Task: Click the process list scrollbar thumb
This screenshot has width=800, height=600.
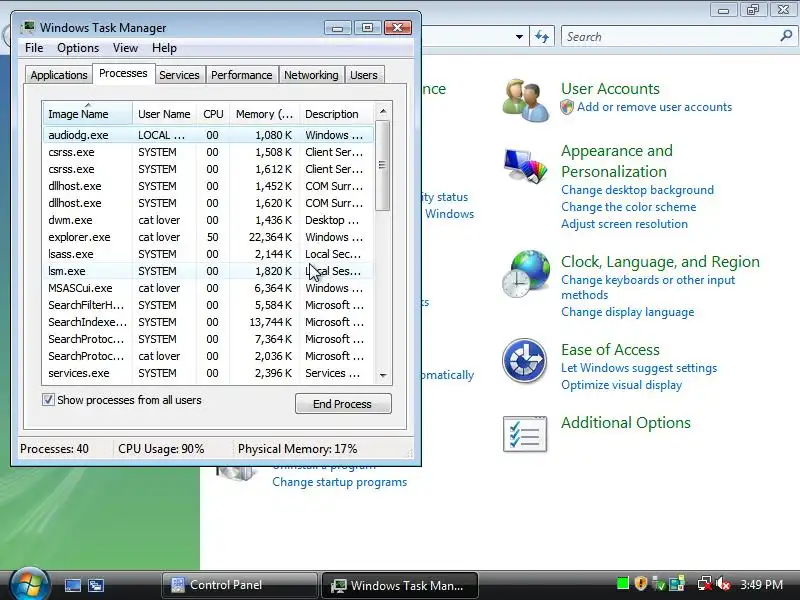Action: click(383, 165)
